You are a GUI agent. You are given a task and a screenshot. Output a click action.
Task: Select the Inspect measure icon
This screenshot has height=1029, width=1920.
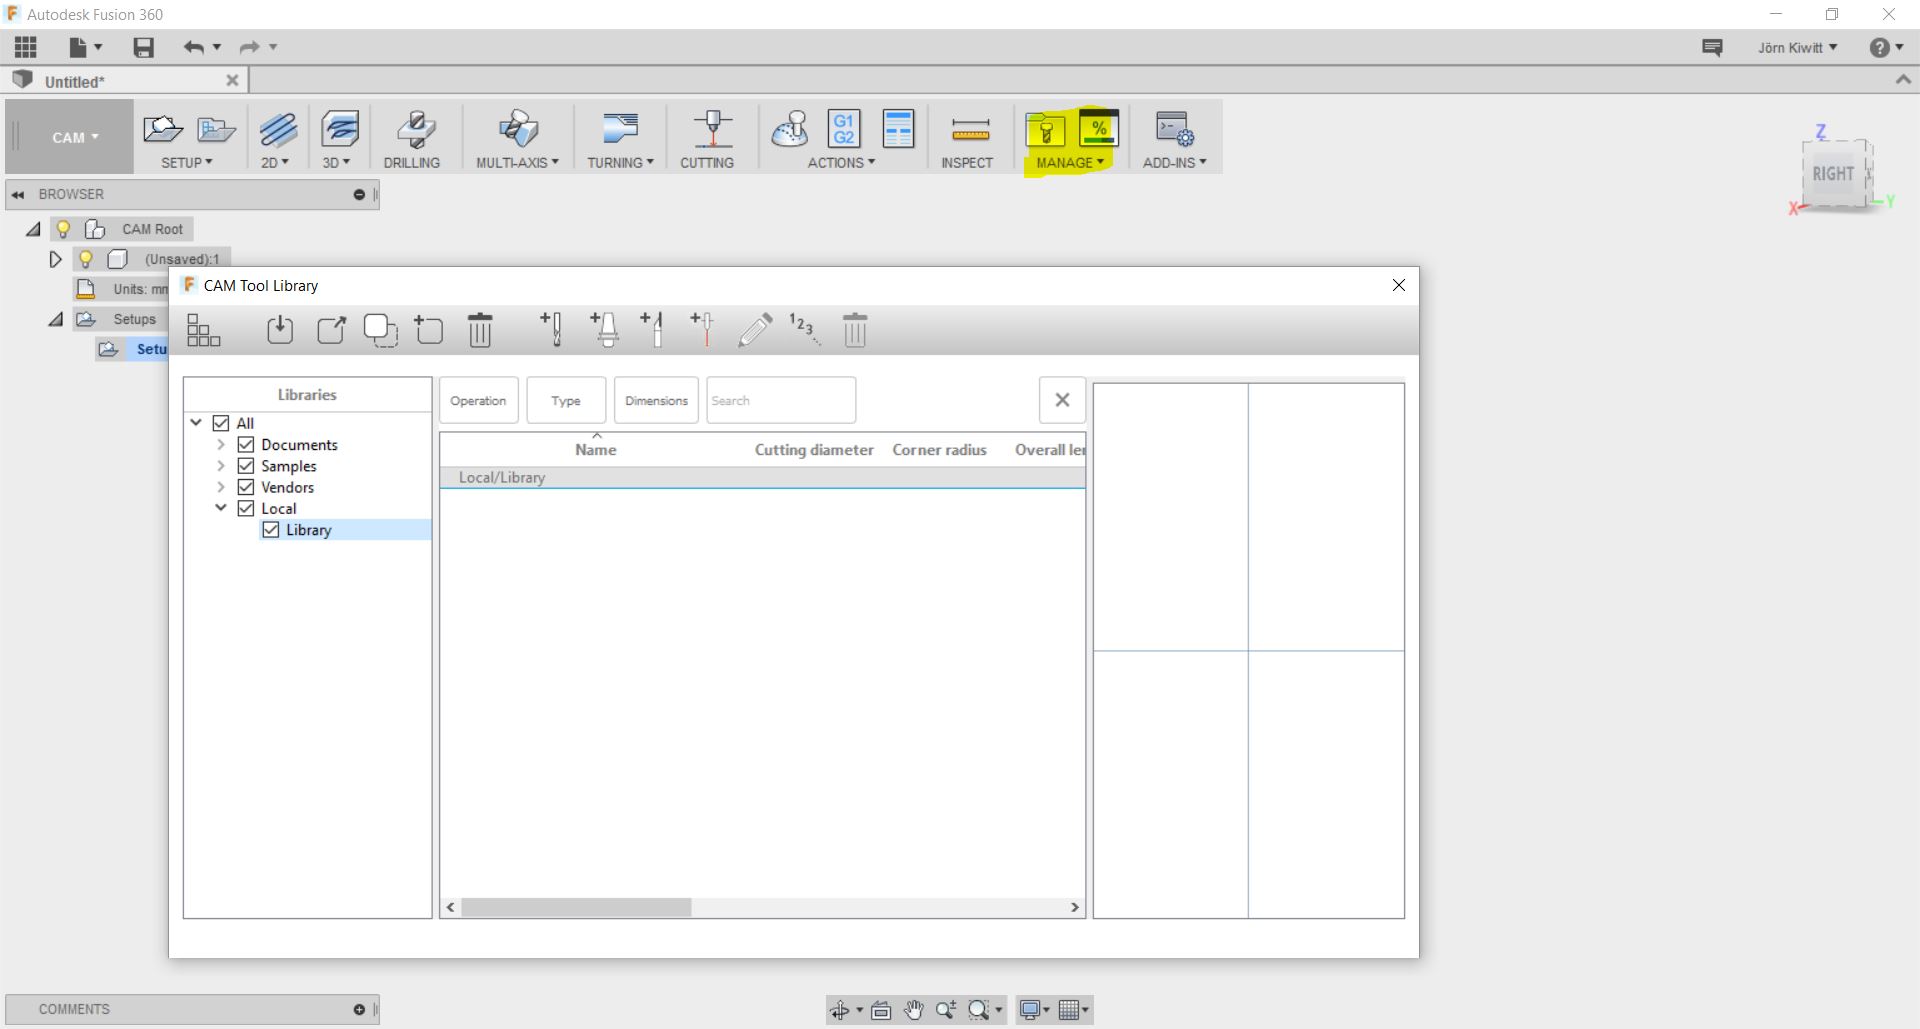(x=970, y=130)
